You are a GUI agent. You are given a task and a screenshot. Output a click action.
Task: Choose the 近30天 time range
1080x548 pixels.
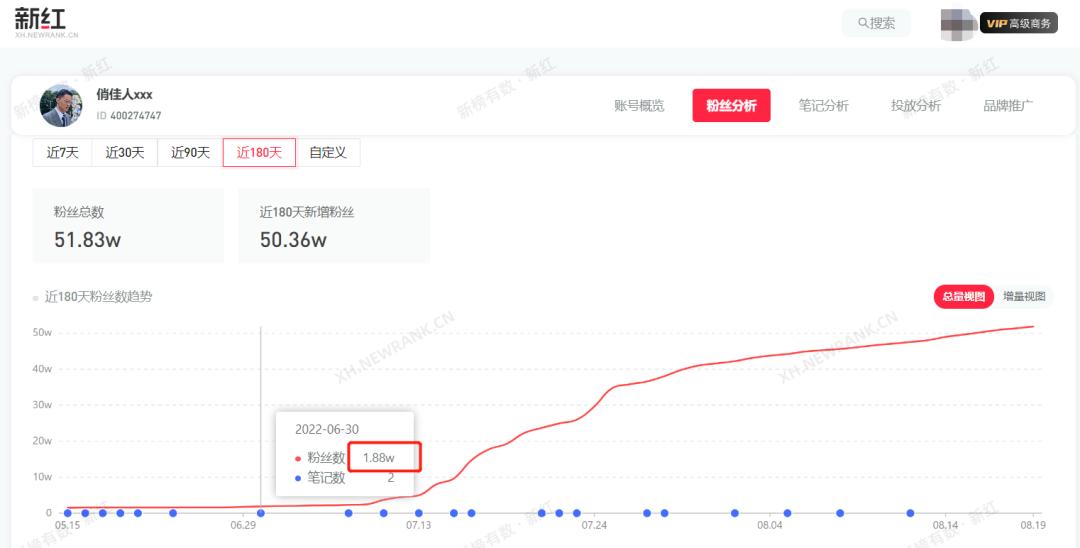(x=125, y=153)
